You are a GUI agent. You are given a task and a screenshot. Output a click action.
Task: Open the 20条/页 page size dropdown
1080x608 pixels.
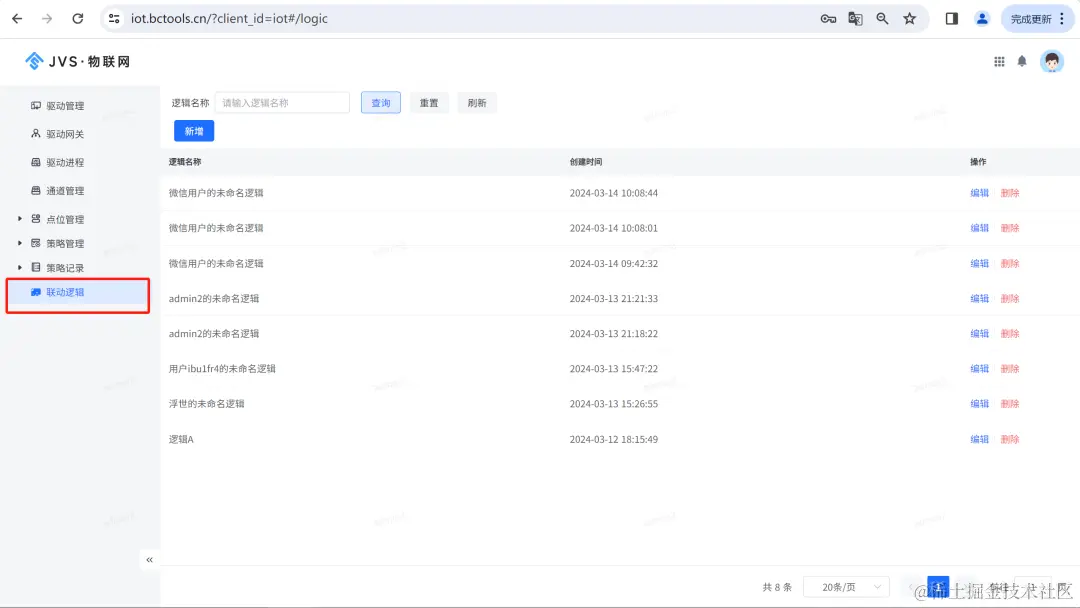click(x=847, y=587)
